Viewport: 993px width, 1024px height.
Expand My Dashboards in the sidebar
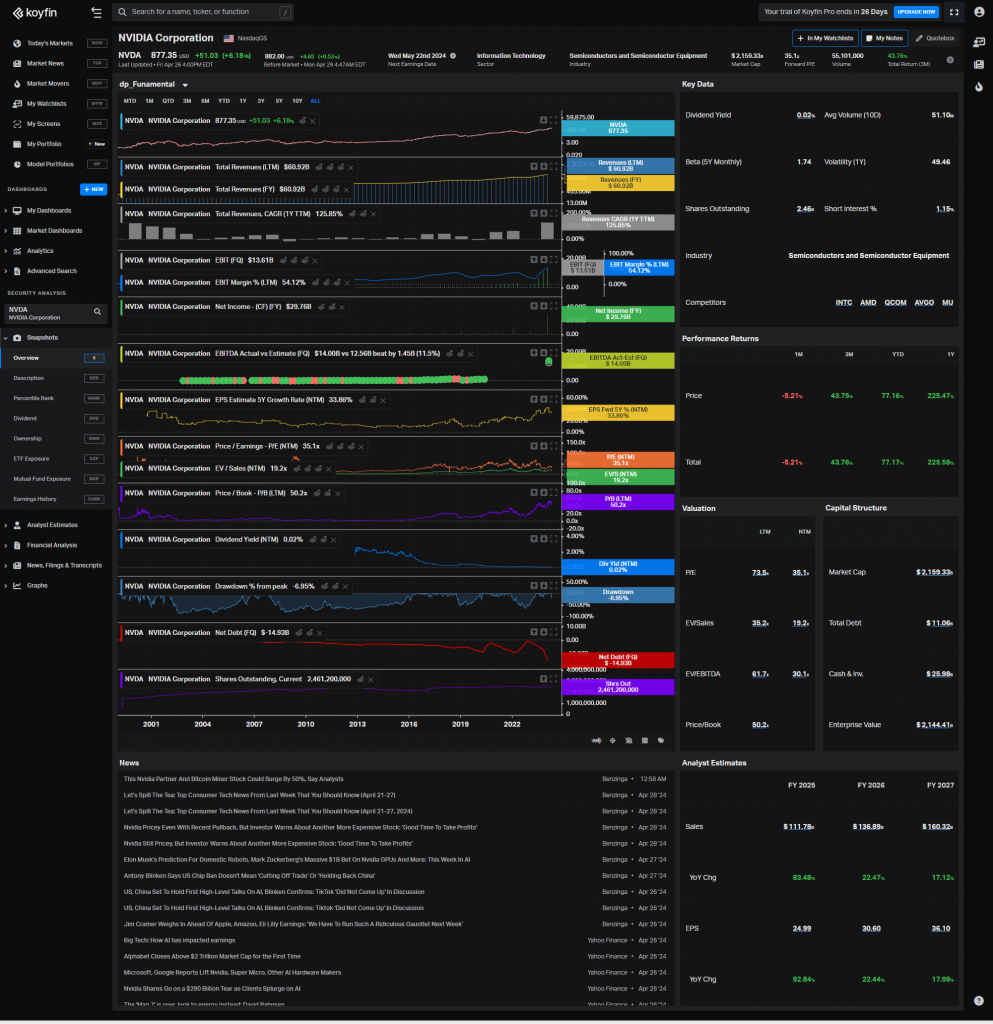tap(7, 211)
